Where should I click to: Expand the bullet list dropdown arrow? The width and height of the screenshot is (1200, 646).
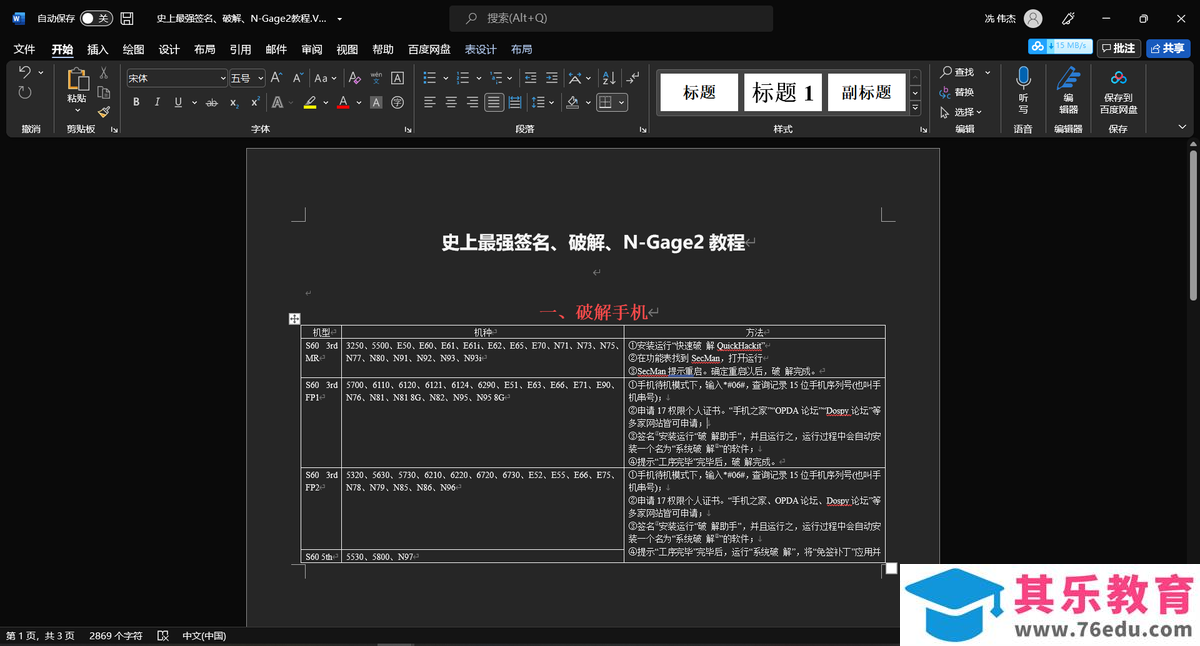coord(445,78)
